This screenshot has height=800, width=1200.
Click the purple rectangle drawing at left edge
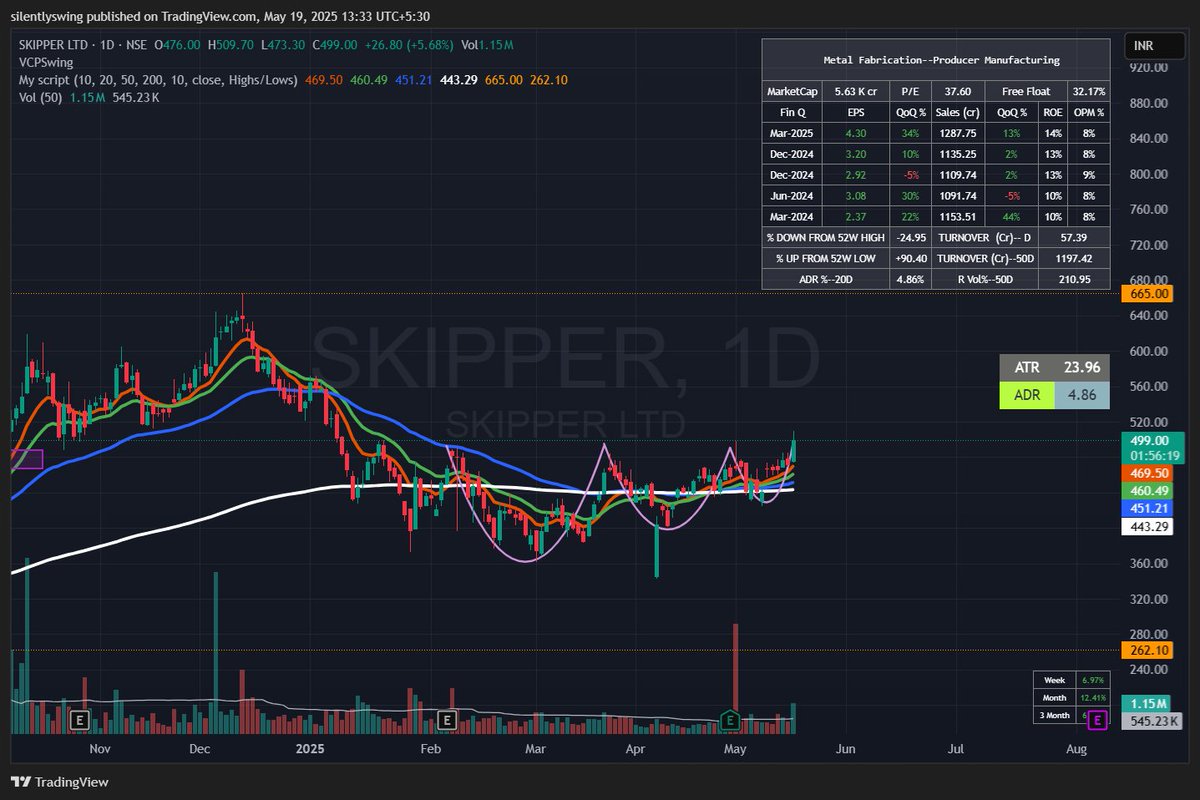[27, 459]
